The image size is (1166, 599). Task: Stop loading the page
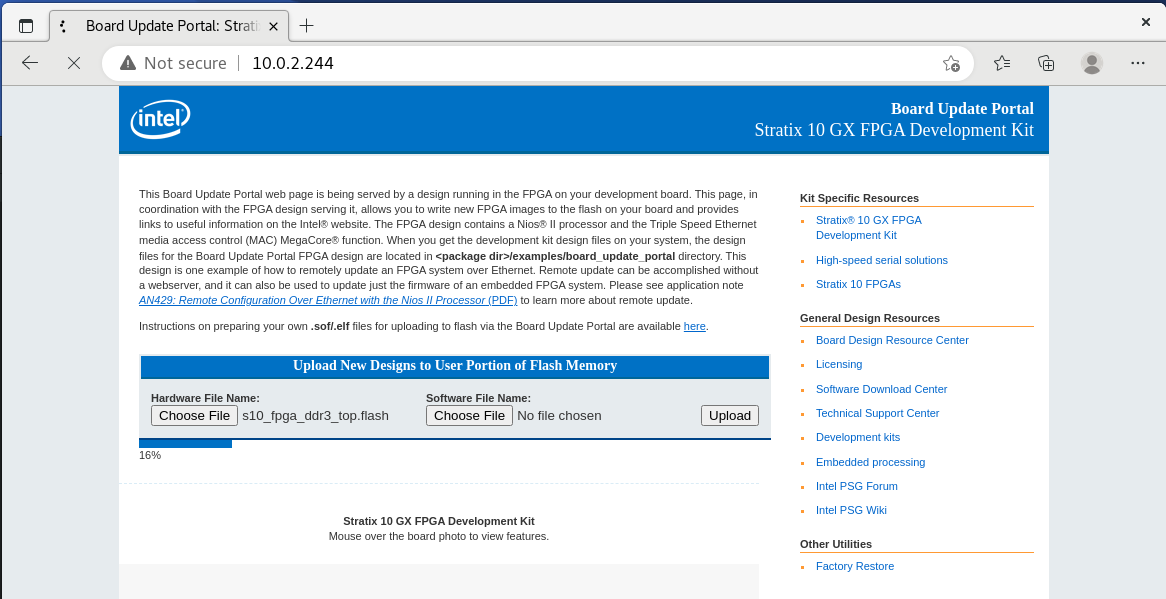72,62
